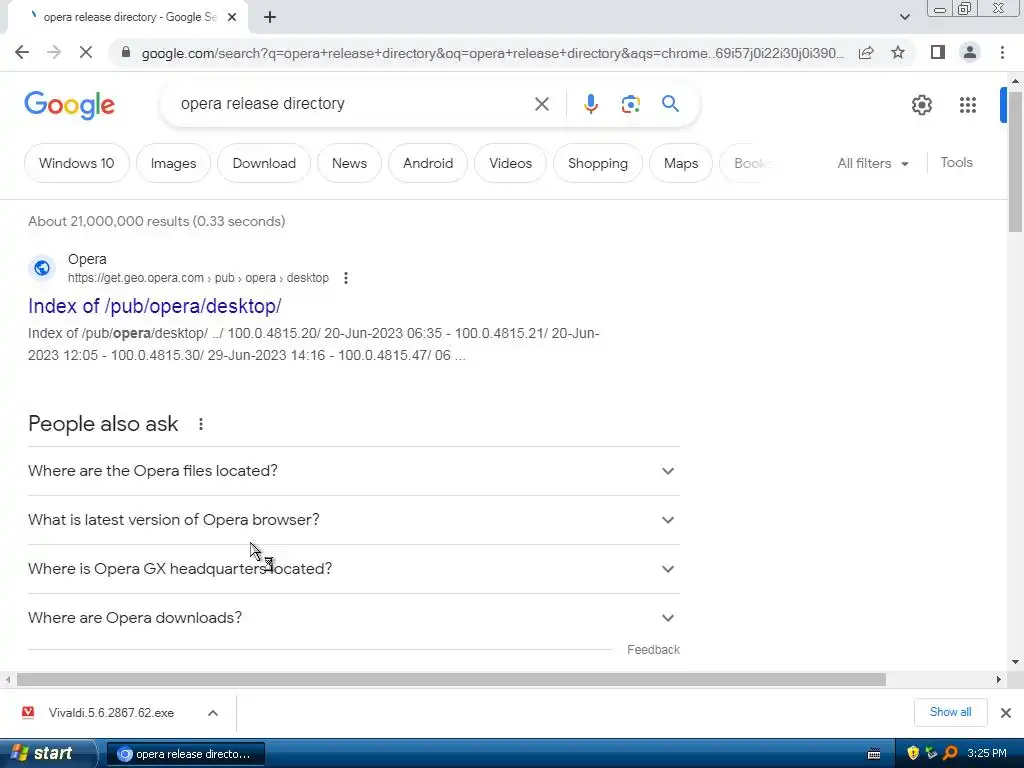The image size is (1024, 768).
Task: Click the Chrome taskbar window button
Action: click(x=185, y=754)
